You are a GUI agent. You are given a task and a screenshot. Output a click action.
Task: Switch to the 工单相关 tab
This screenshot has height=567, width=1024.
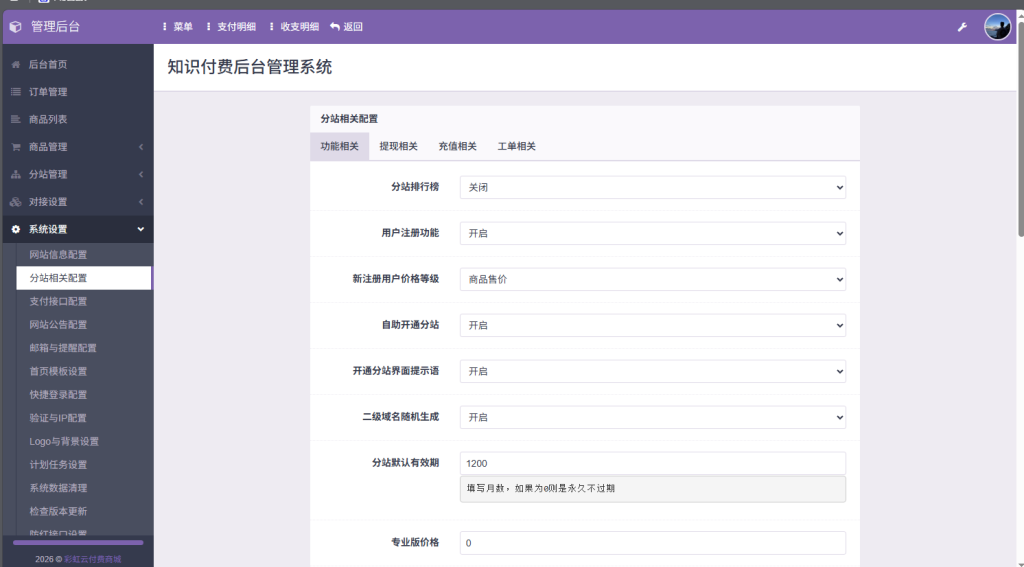[x=517, y=146]
